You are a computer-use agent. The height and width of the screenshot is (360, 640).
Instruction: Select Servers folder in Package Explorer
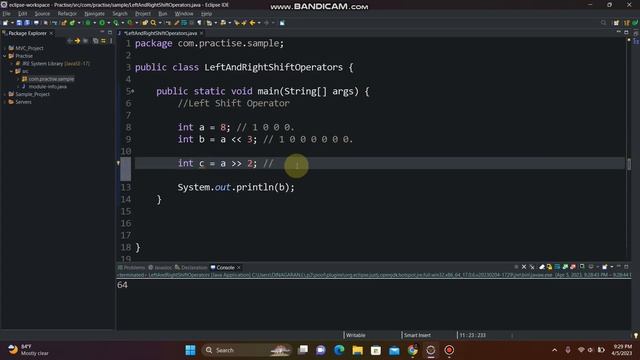23,102
